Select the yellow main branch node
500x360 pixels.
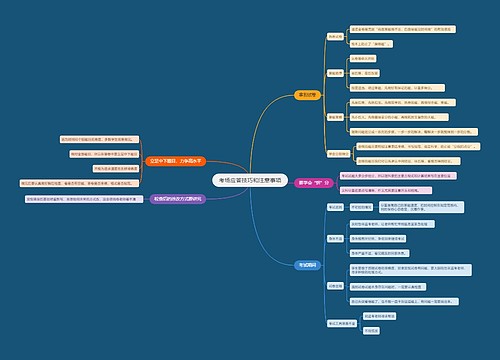coord(307,95)
